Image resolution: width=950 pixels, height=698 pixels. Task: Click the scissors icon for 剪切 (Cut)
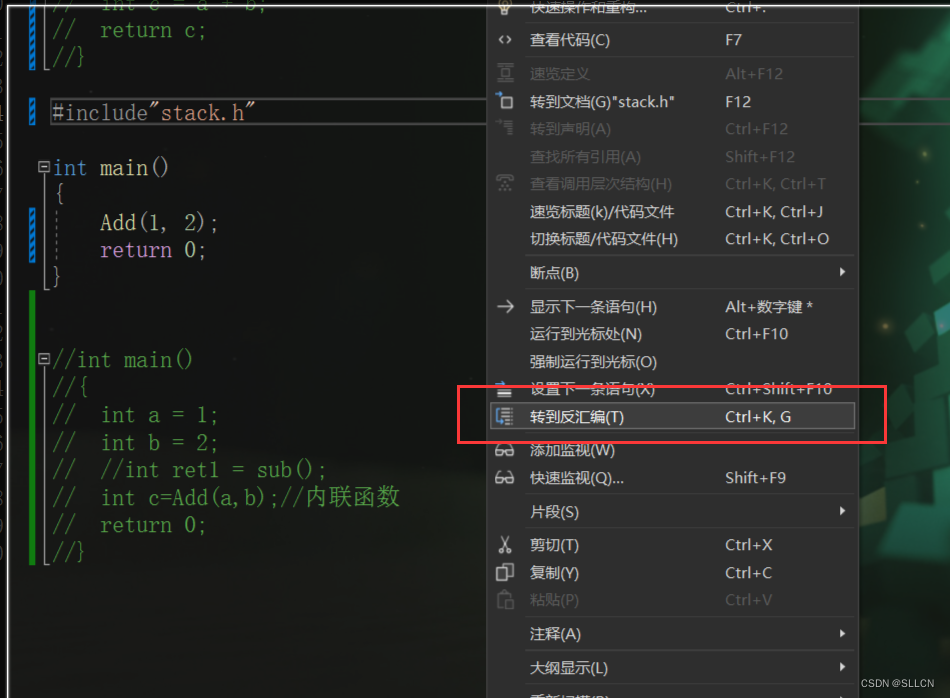click(505, 544)
